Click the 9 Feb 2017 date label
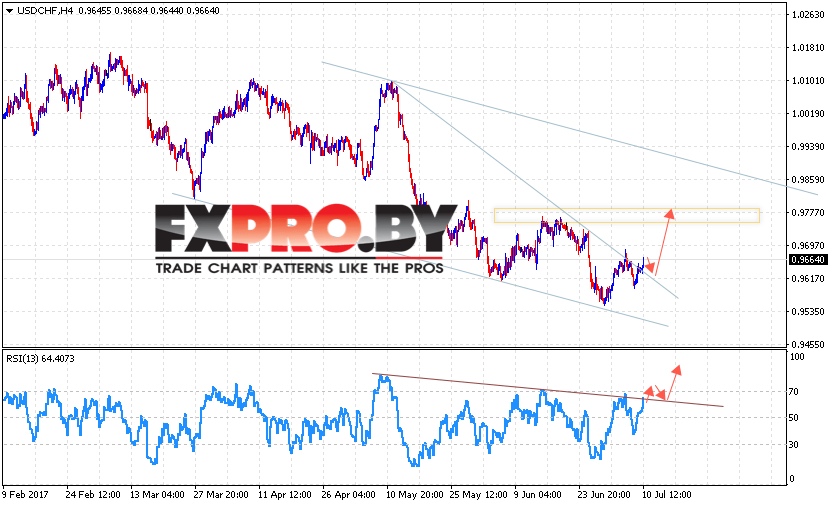Image resolution: width=829 pixels, height=506 pixels. coord(25,495)
